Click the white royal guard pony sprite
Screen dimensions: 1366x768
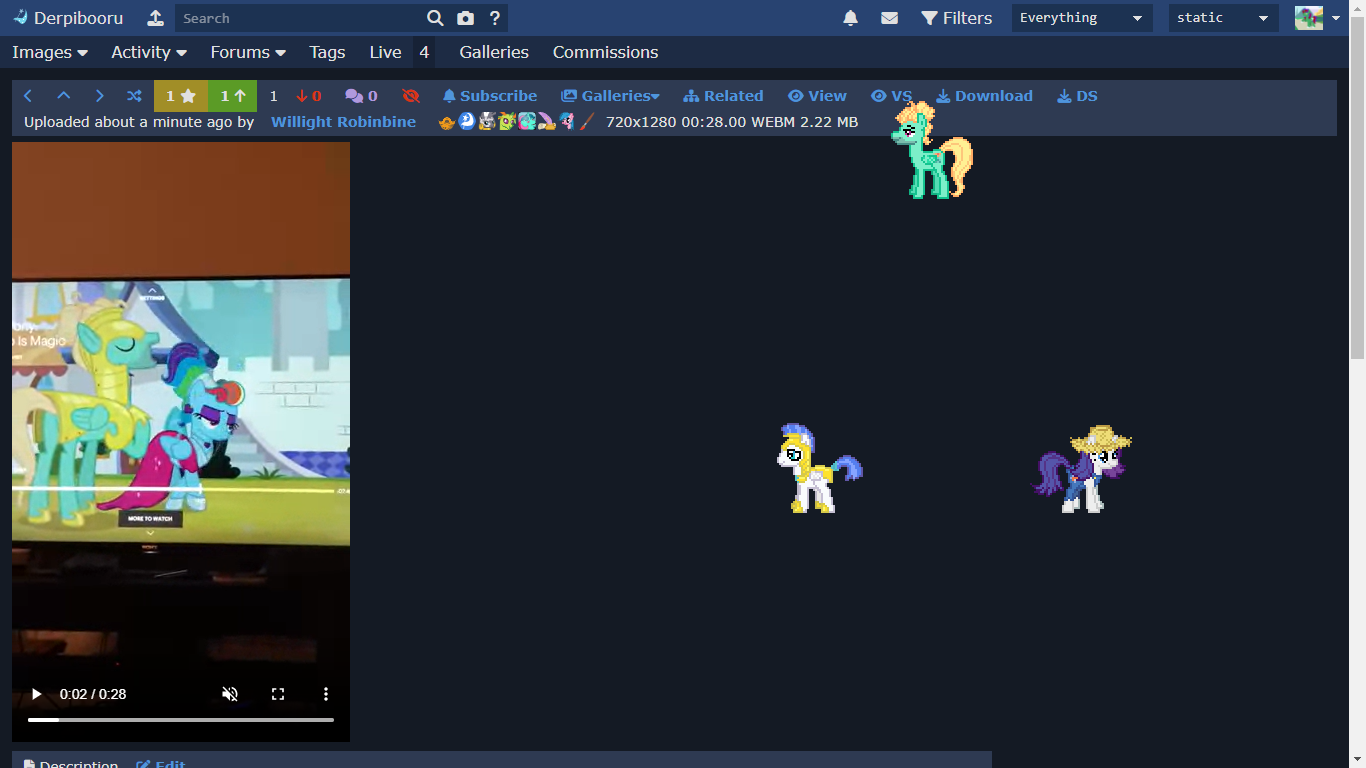[x=819, y=469]
